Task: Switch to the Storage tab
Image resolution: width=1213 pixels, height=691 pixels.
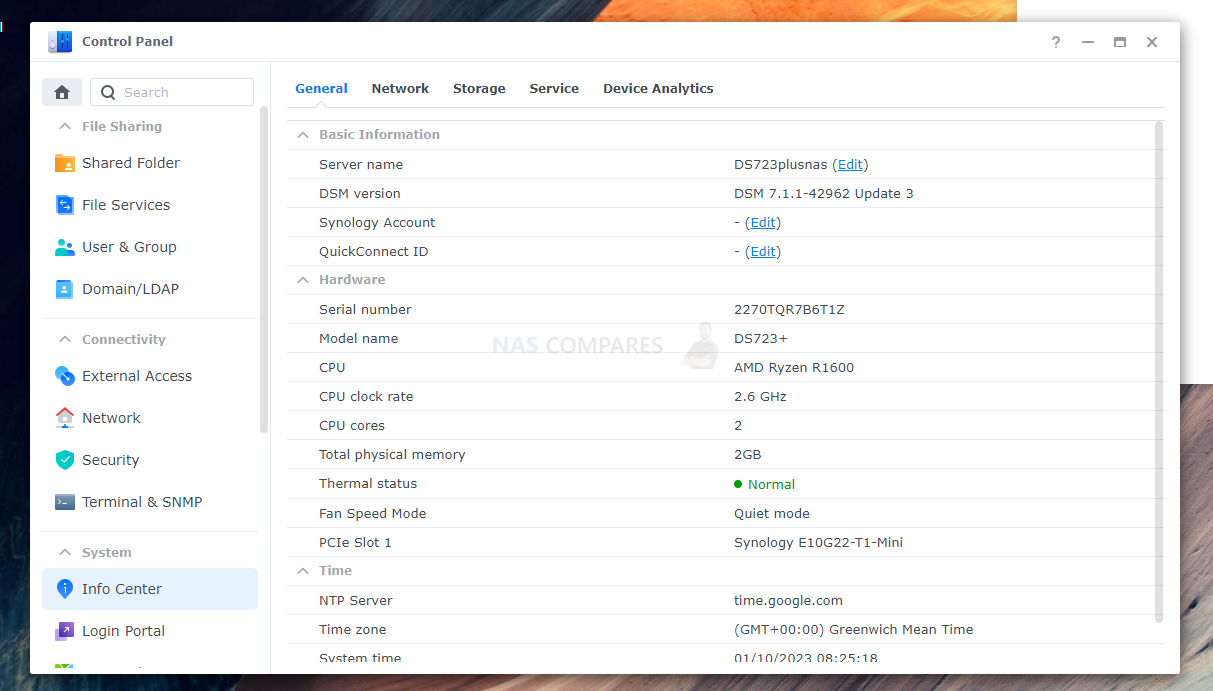Action: (x=479, y=88)
